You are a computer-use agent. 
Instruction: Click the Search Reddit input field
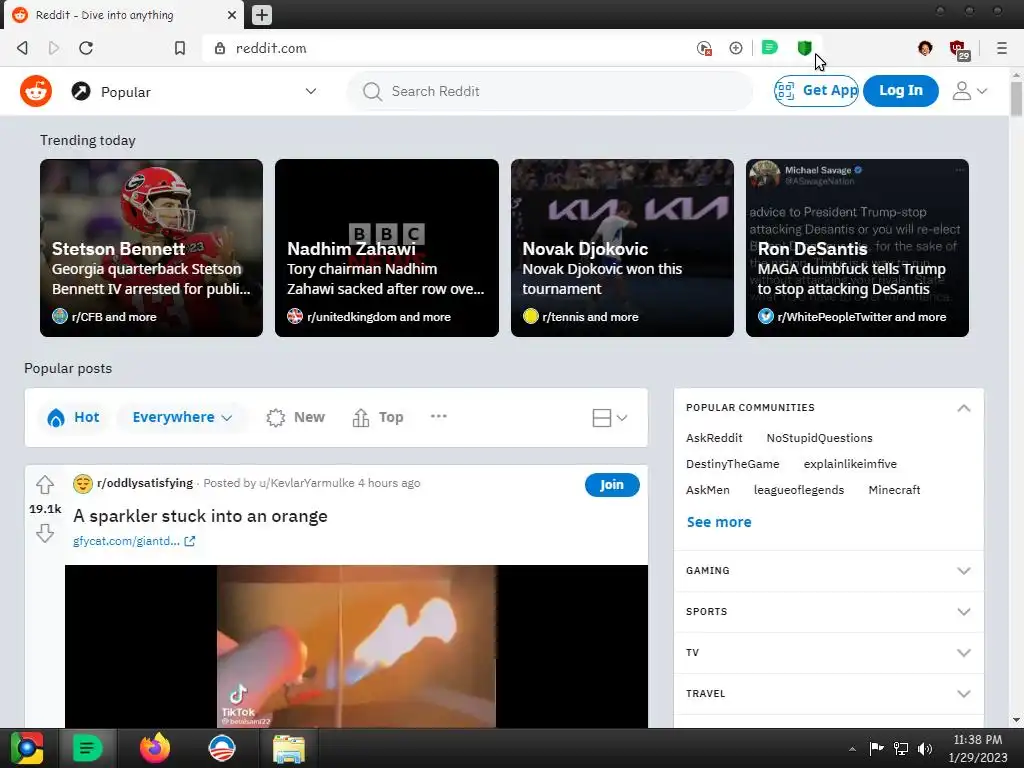(x=550, y=91)
